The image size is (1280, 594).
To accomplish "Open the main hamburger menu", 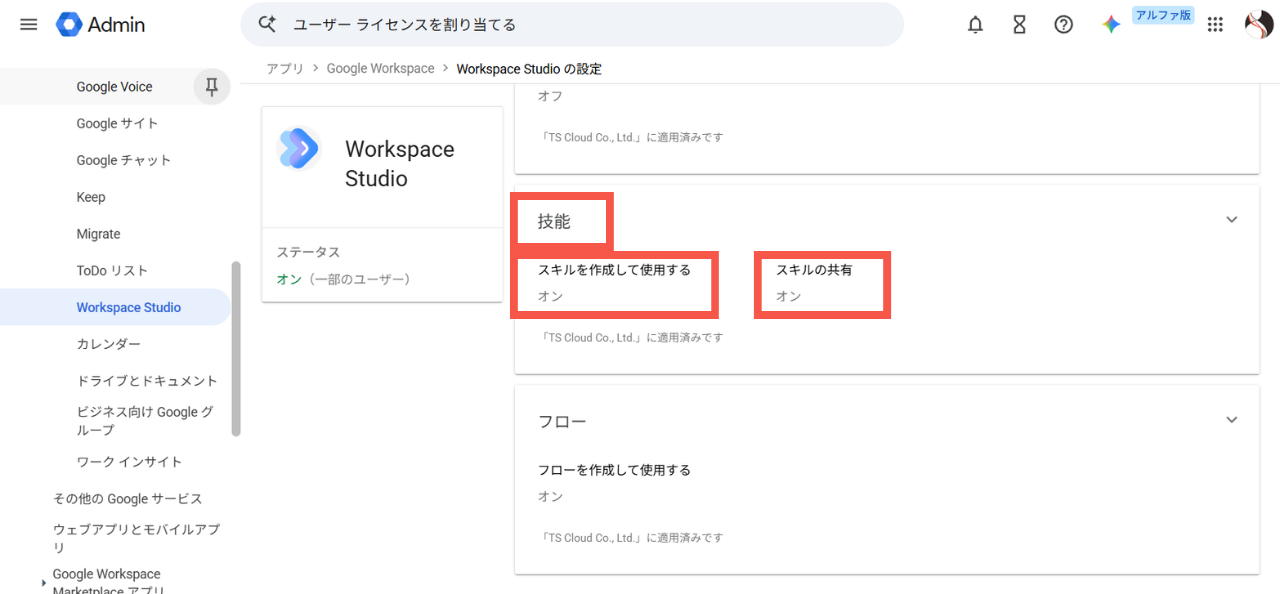I will tap(28, 24).
